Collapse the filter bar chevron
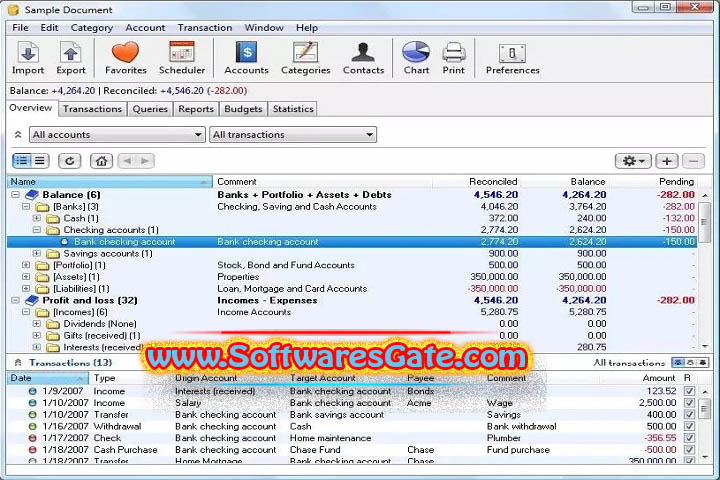This screenshot has height=480, width=720. click(x=18, y=135)
